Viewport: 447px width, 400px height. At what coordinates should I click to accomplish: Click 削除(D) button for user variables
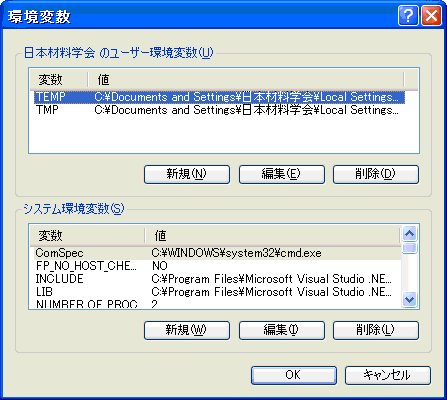tap(376, 174)
